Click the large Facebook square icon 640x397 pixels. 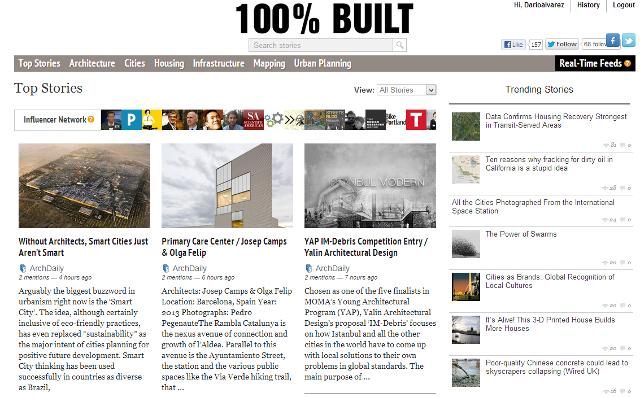[x=613, y=40]
